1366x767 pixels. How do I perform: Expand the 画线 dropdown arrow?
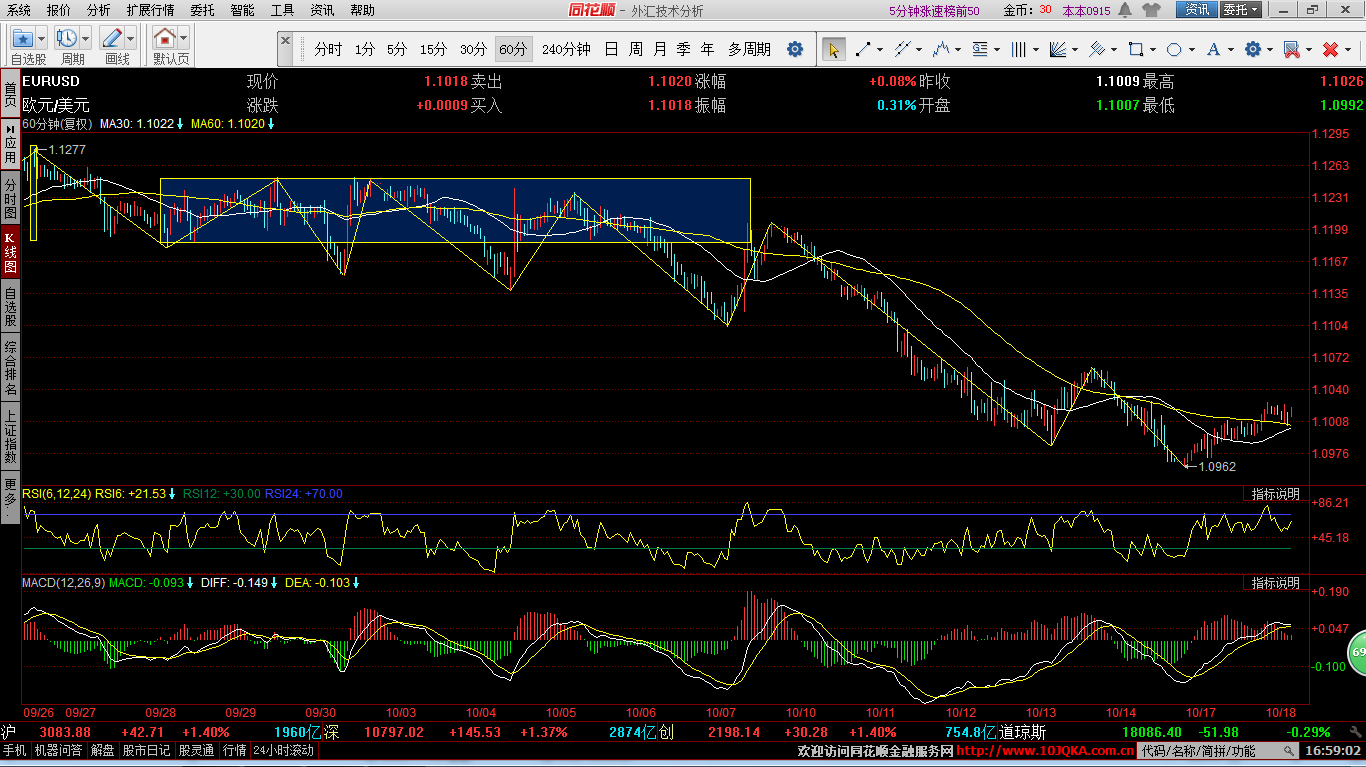tap(132, 39)
